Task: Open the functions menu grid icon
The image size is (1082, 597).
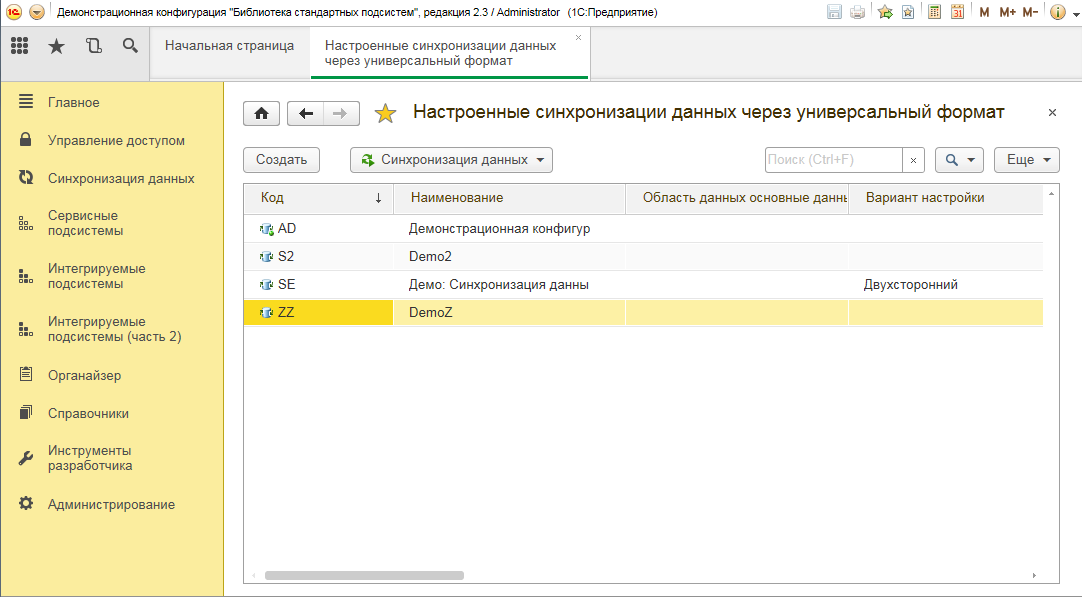Action: (x=20, y=46)
